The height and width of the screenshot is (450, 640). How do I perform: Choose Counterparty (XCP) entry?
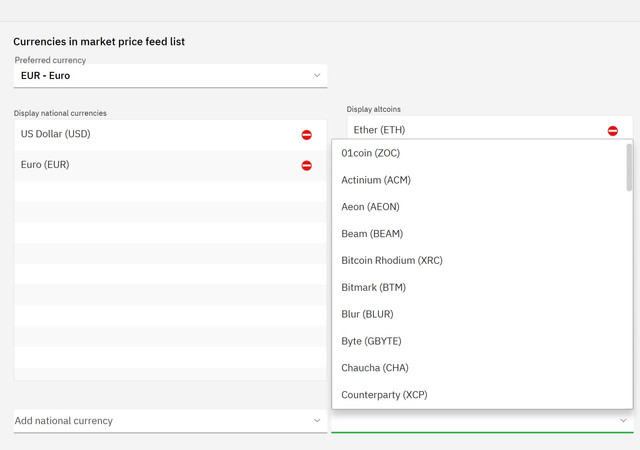tap(479, 395)
